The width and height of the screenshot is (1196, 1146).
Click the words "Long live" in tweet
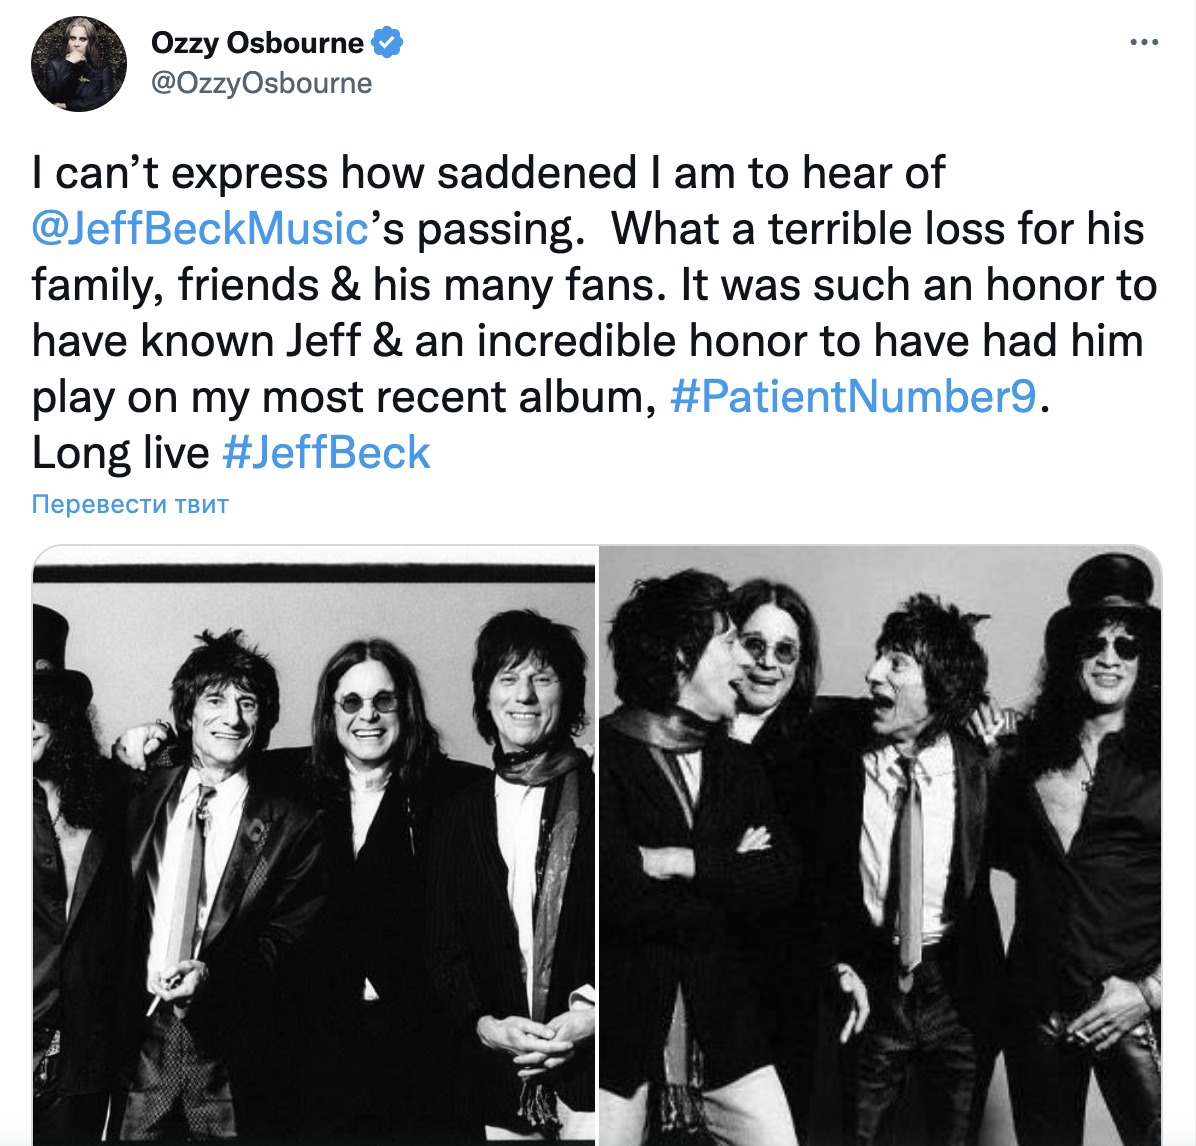[121, 452]
